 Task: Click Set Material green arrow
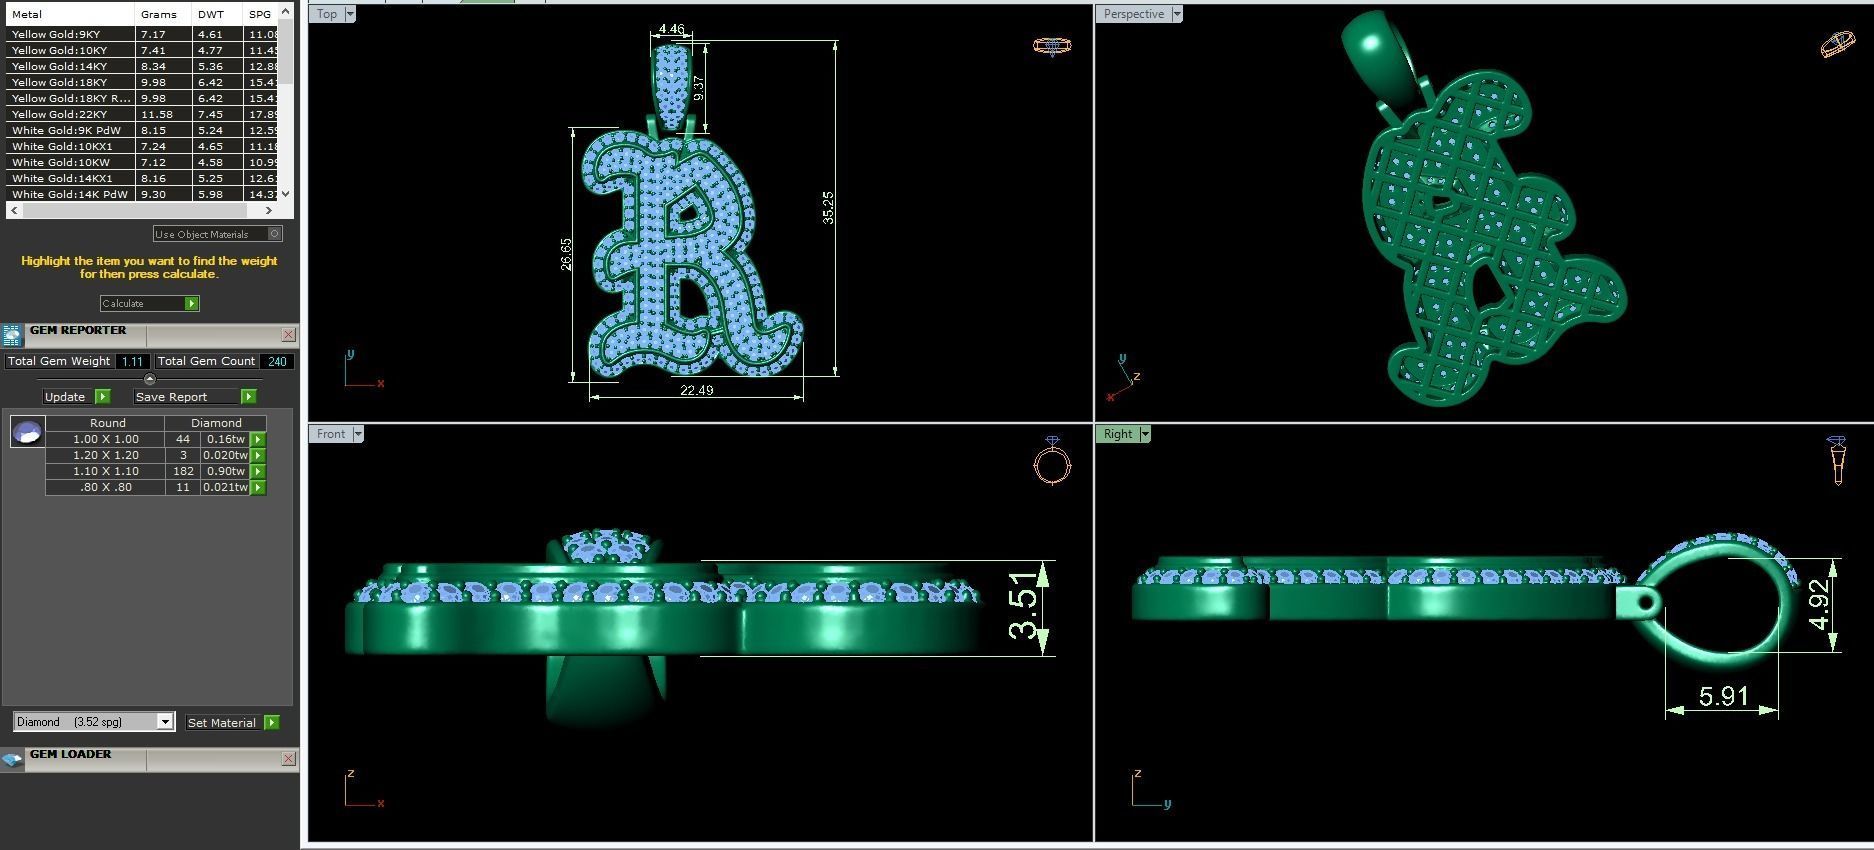pos(272,722)
